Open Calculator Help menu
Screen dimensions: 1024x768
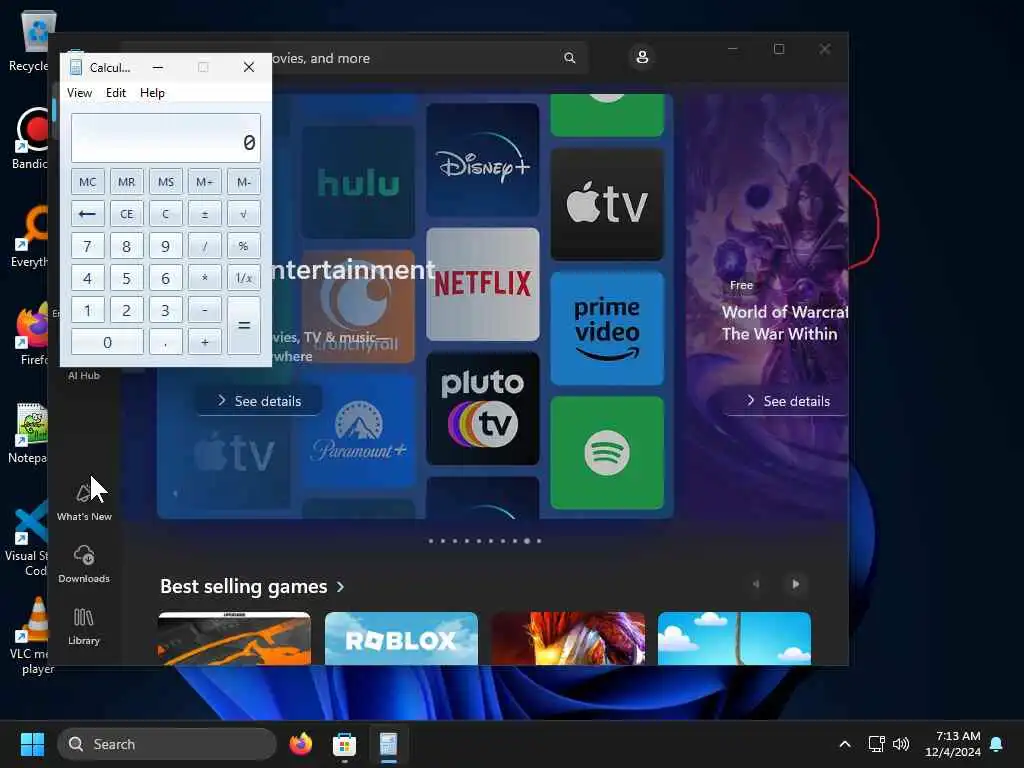tap(152, 93)
